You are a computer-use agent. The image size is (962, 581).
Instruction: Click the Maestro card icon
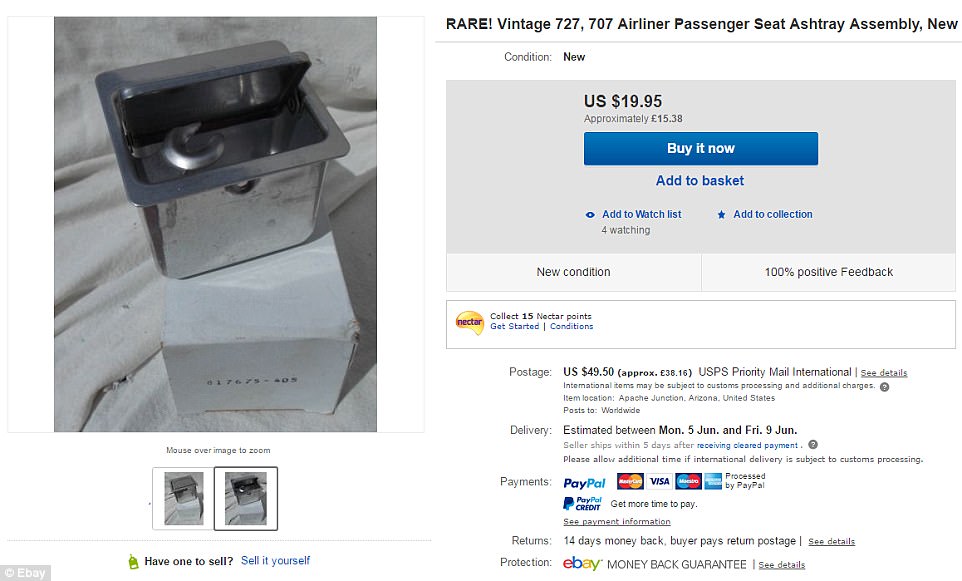pyautogui.click(x=687, y=481)
